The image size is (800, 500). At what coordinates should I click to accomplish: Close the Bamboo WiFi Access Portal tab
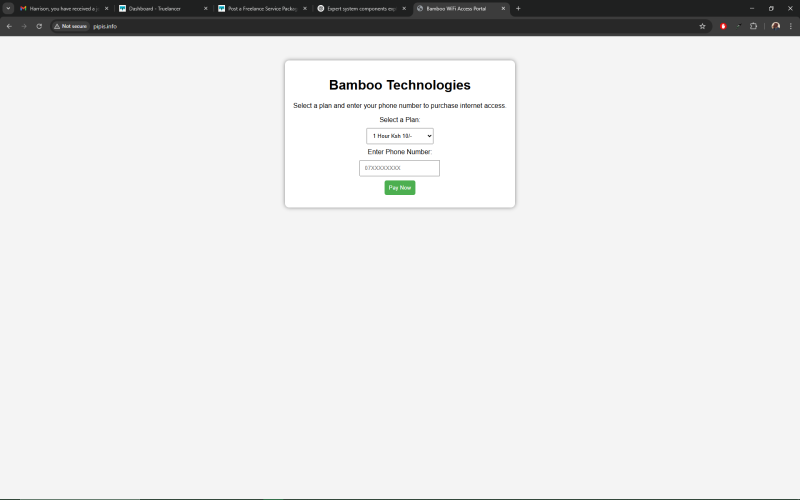pyautogui.click(x=503, y=9)
